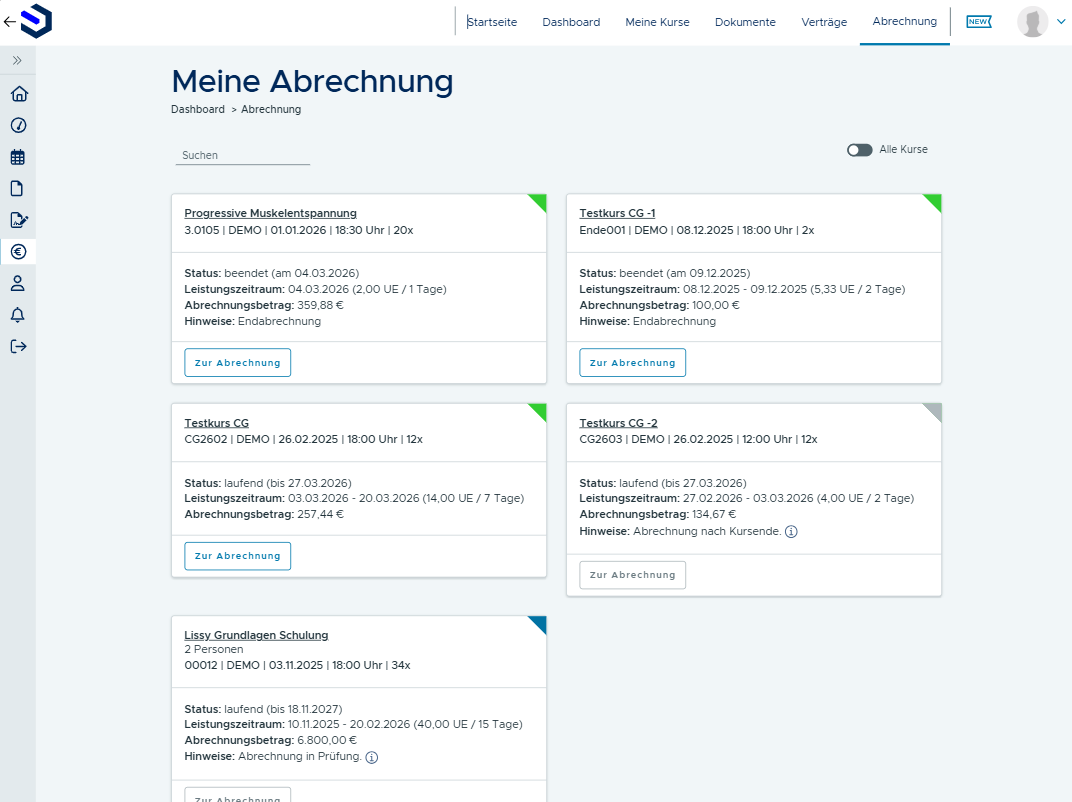Enable the 'Alle Kurse' toggle switch
This screenshot has height=802, width=1072.
(x=859, y=150)
